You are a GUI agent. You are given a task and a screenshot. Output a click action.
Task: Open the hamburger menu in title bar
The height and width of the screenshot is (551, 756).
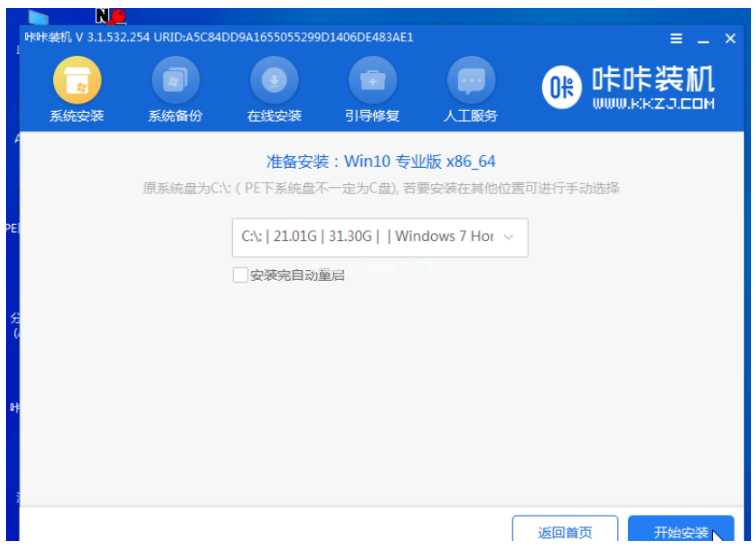click(676, 39)
